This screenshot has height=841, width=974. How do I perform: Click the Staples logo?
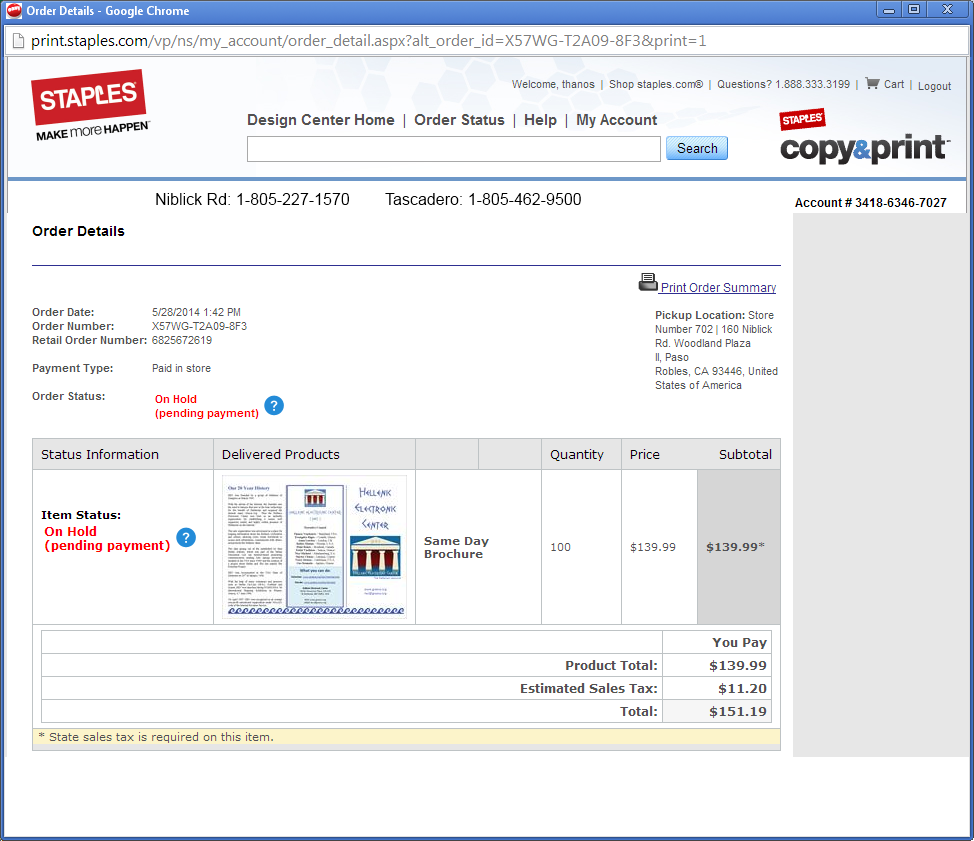[x=89, y=105]
